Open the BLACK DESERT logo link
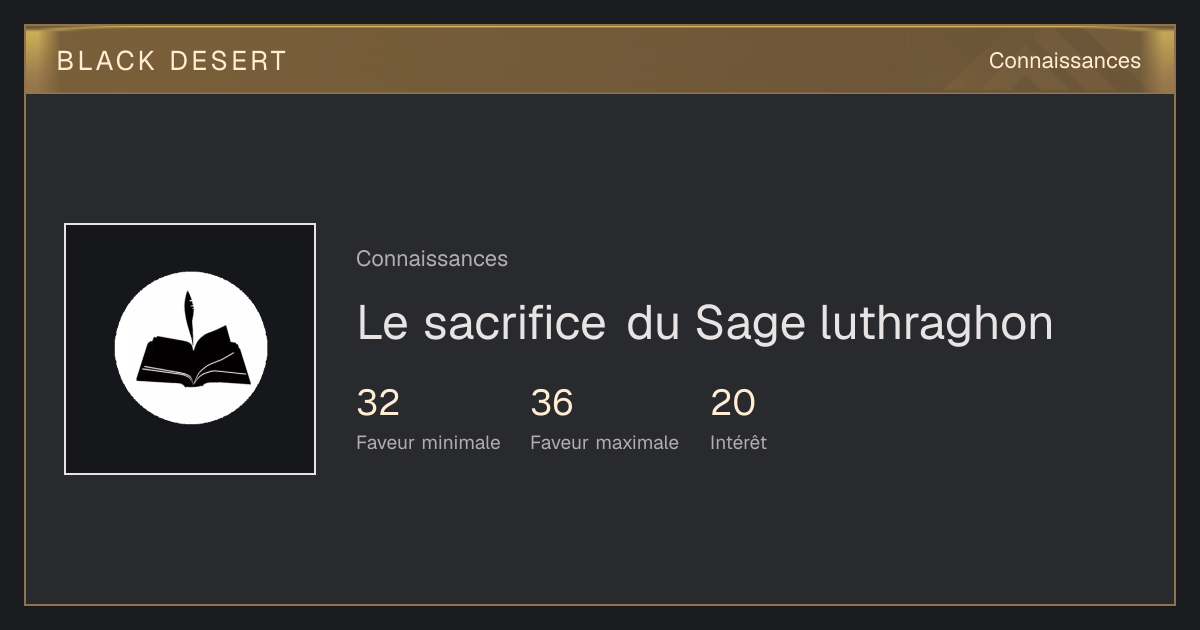Viewport: 1200px width, 630px height. pyautogui.click(x=172, y=61)
